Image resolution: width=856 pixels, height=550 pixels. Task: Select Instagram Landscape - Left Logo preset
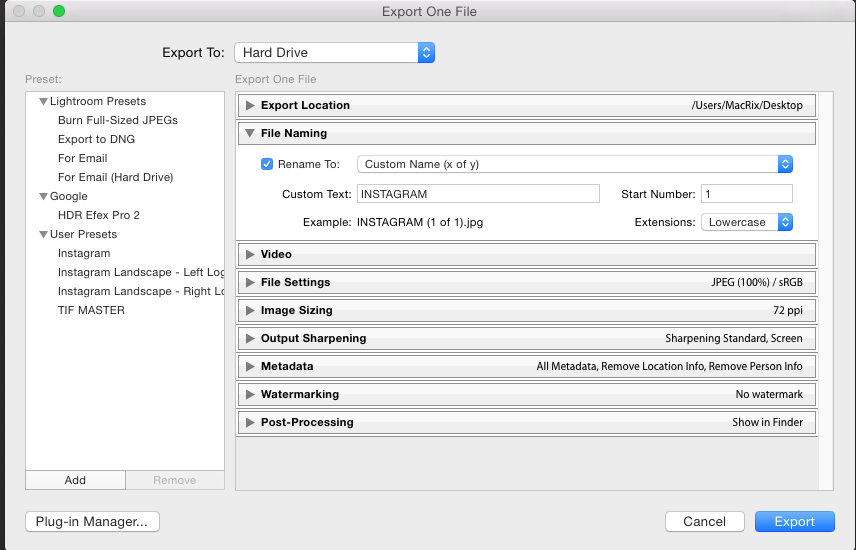141,273
